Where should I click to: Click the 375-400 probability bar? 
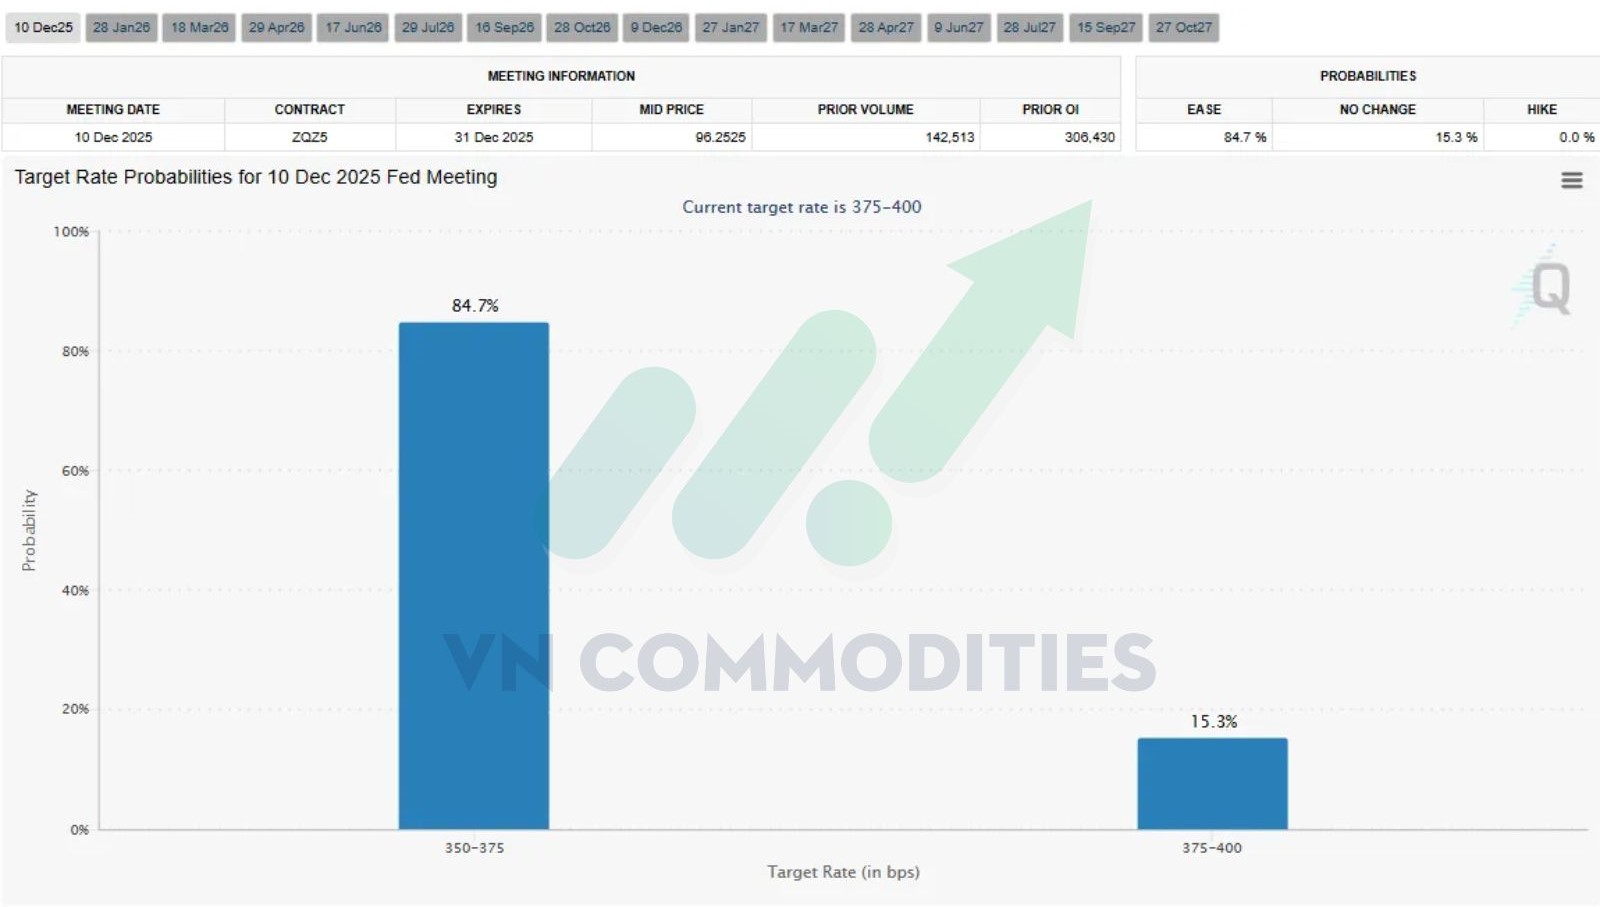click(1212, 783)
